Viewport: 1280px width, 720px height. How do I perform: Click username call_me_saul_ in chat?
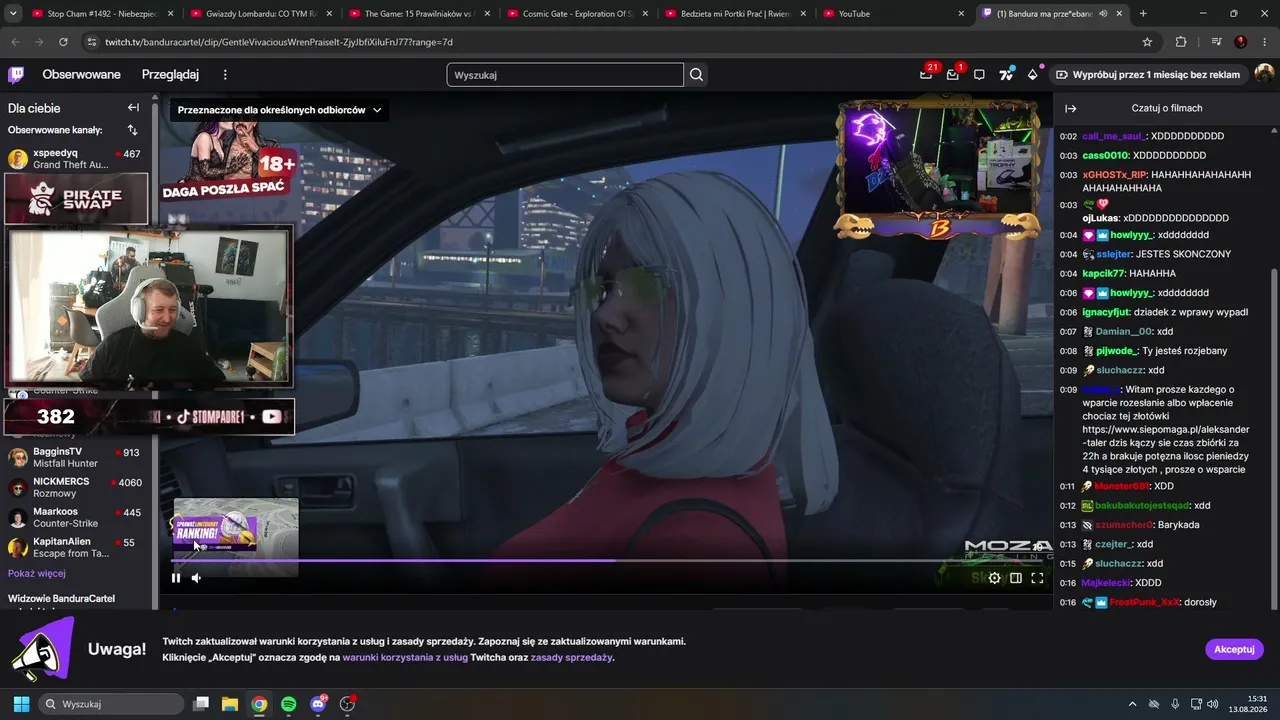(x=1113, y=136)
